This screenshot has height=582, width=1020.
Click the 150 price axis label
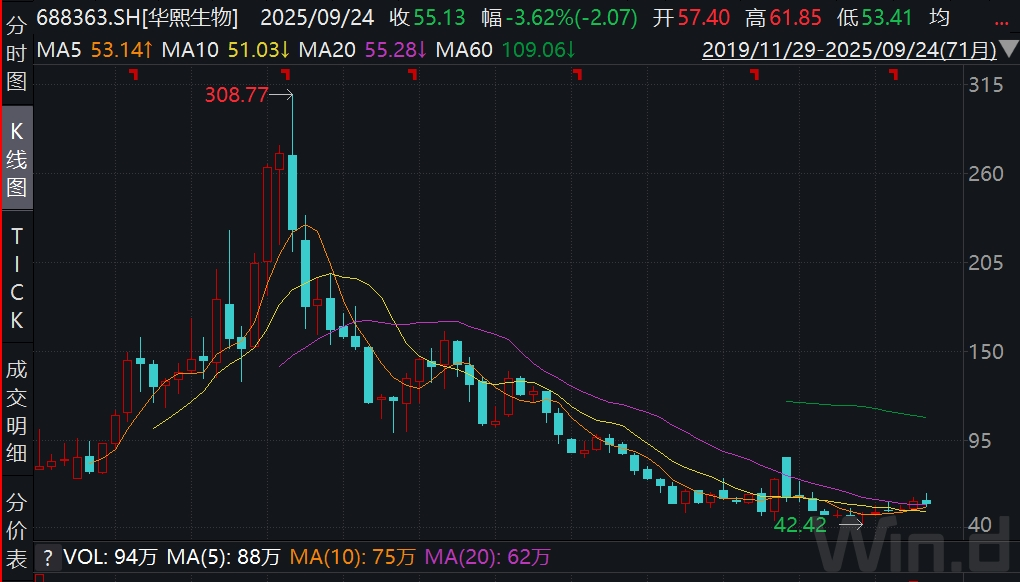tap(986, 352)
